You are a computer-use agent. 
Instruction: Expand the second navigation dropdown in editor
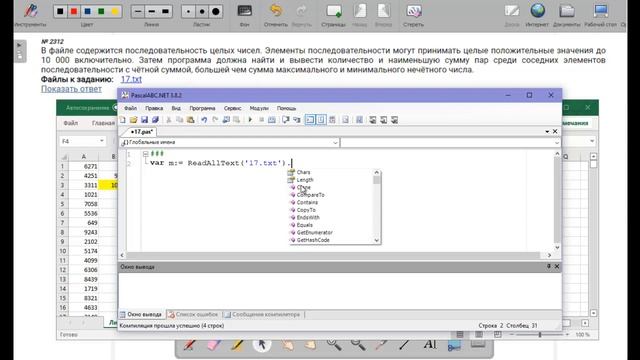pos(557,142)
